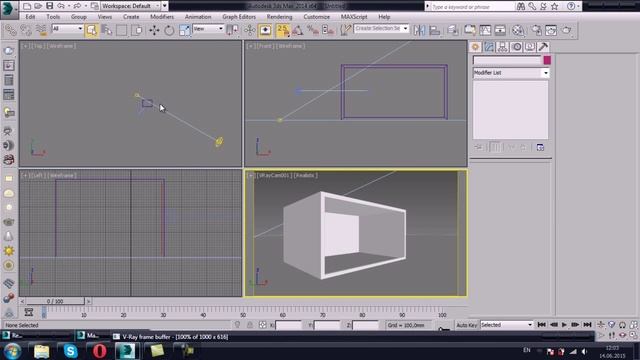Image resolution: width=640 pixels, height=360 pixels.
Task: Open the reference coordinate system 'View' dropdown
Action: [208, 29]
